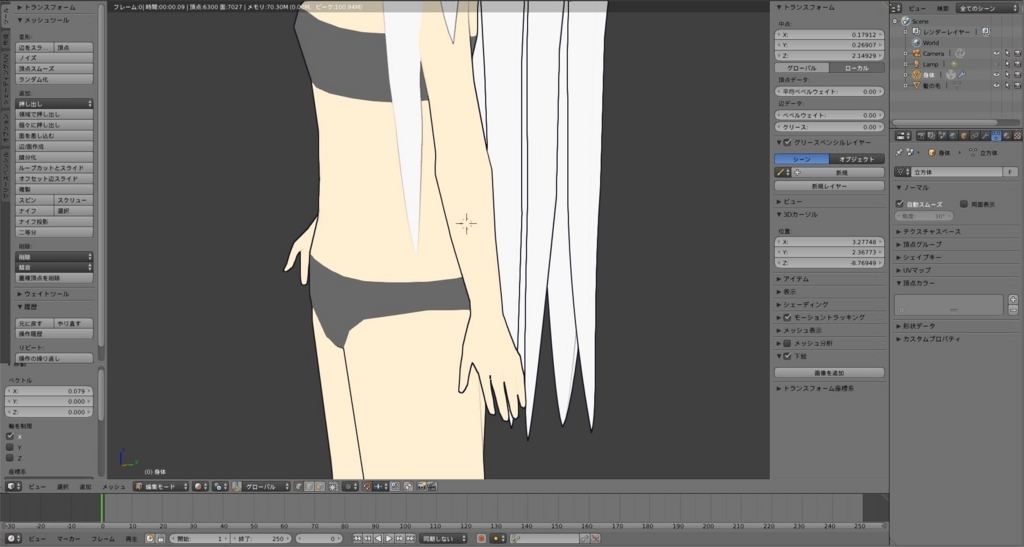Open the 押し出し dropdown
This screenshot has height=547, width=1024.
(x=54, y=104)
